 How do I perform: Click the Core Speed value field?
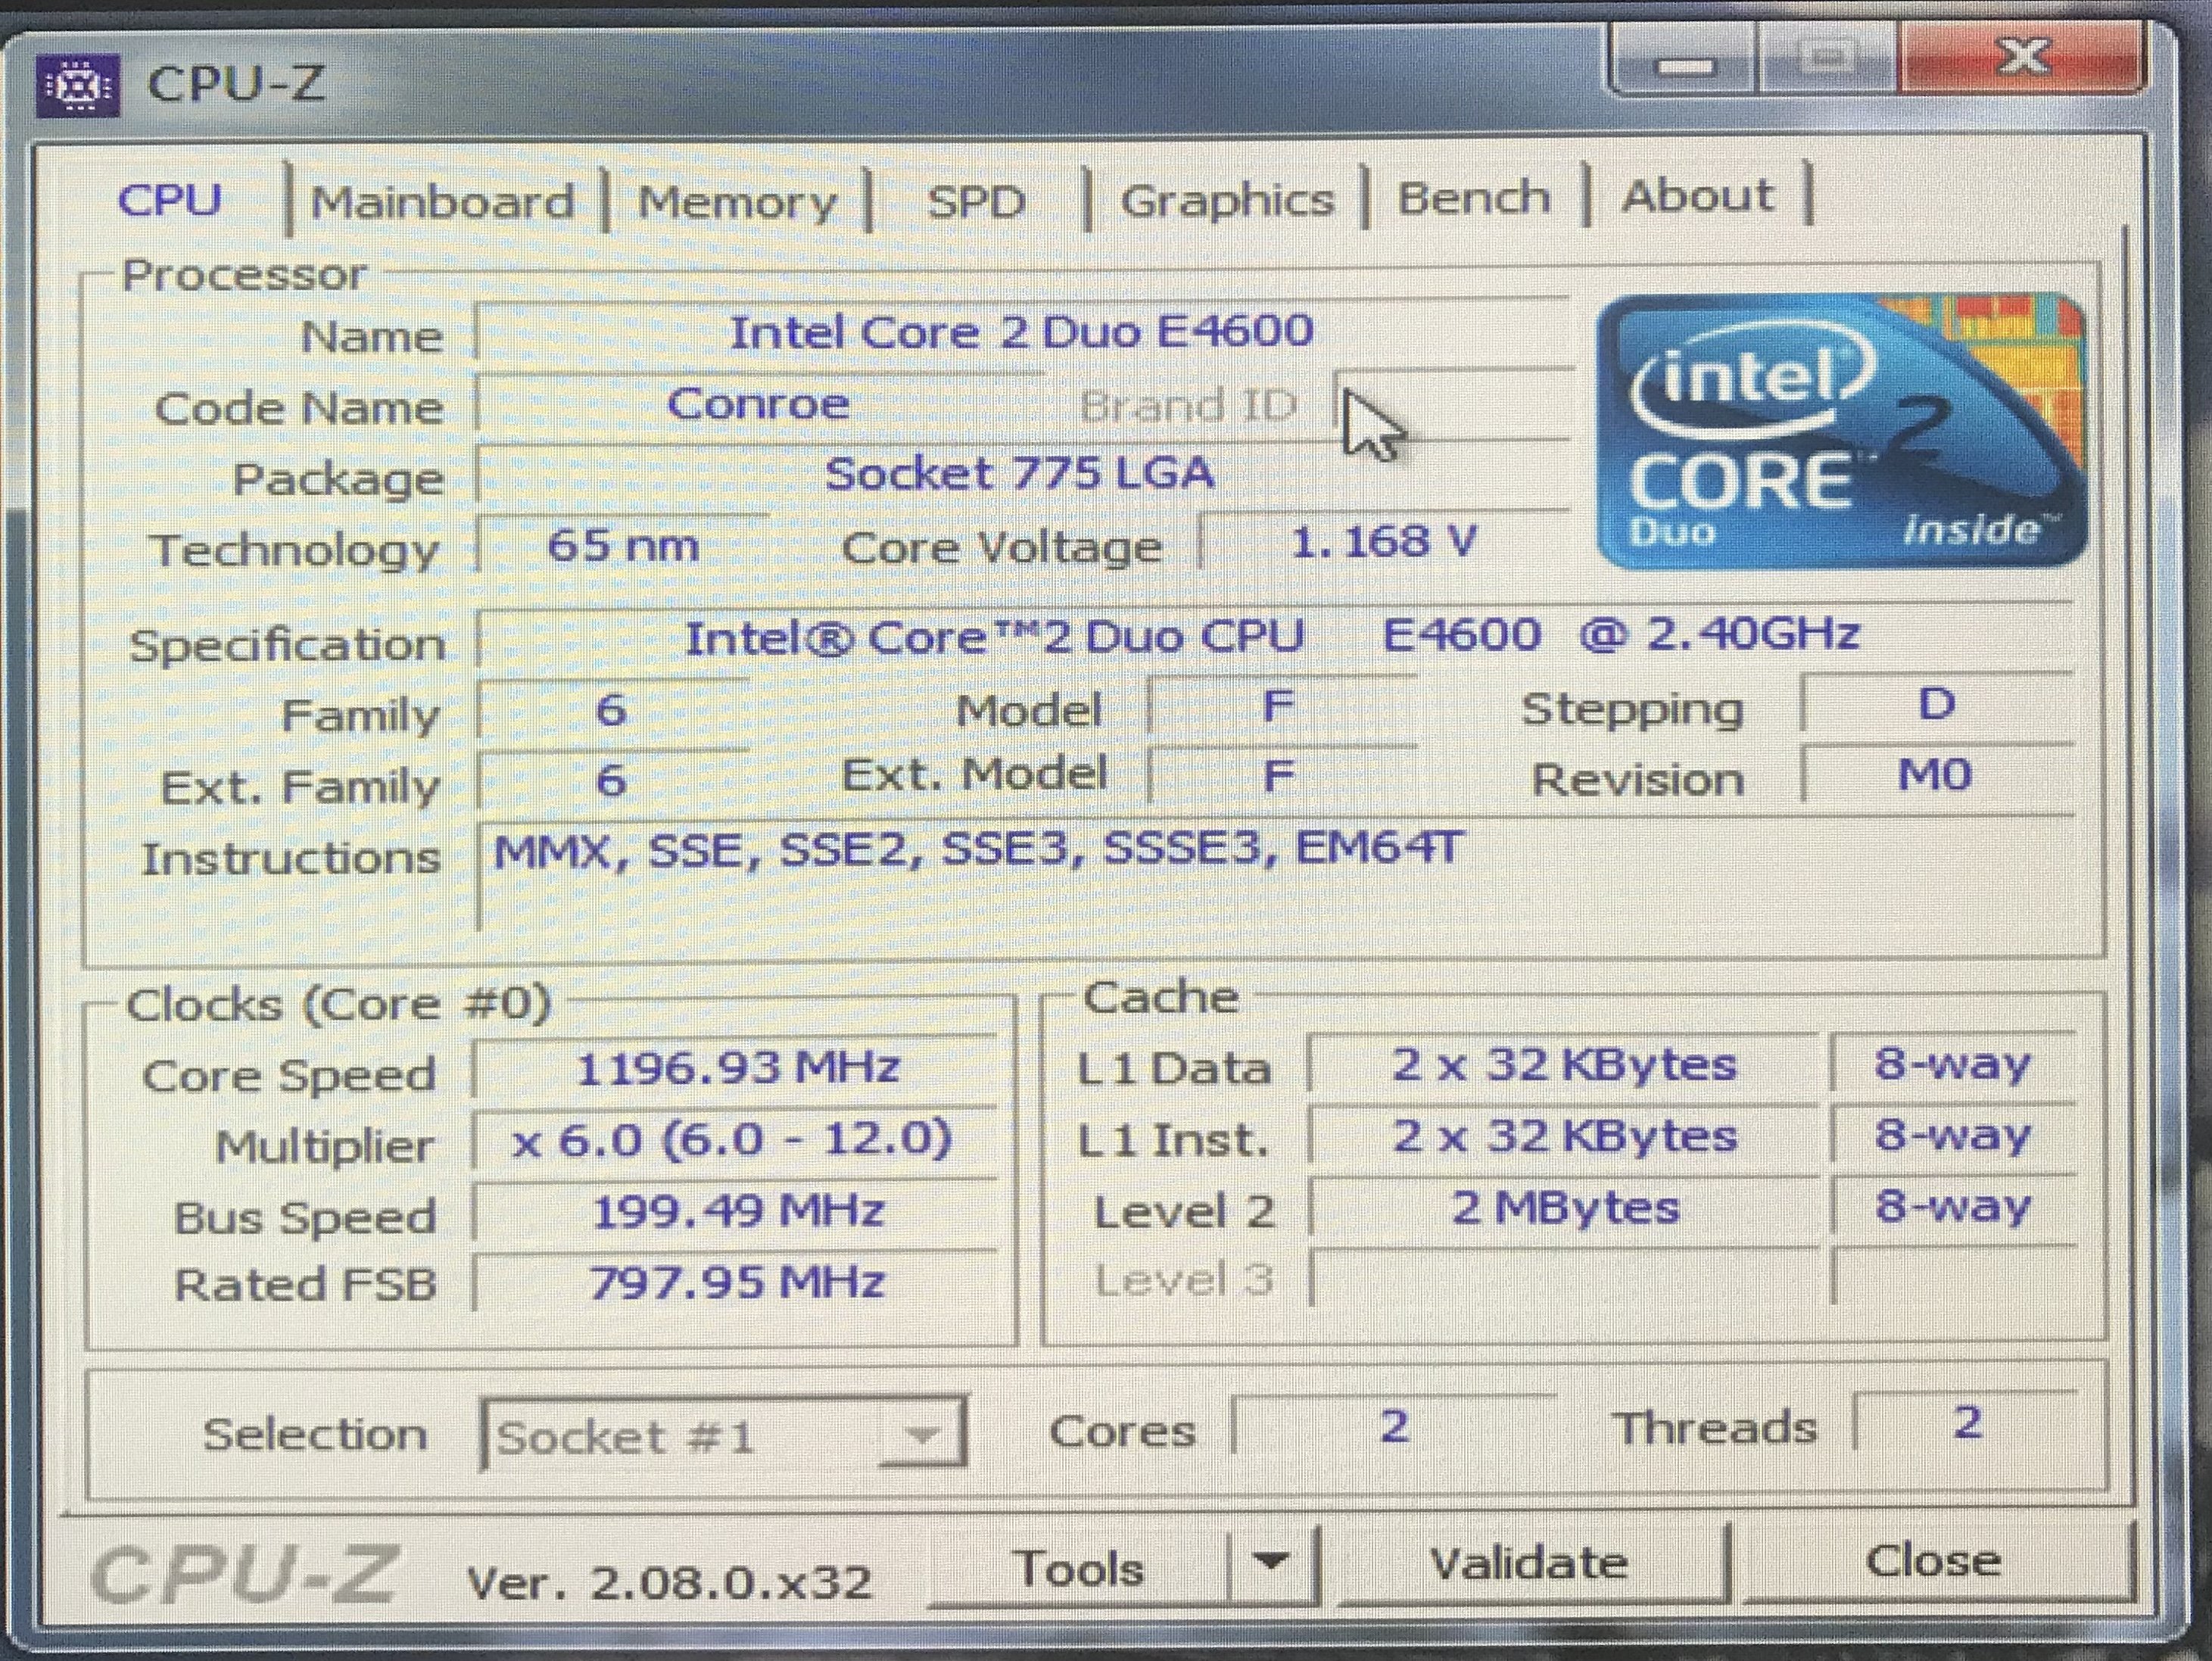(x=737, y=1069)
